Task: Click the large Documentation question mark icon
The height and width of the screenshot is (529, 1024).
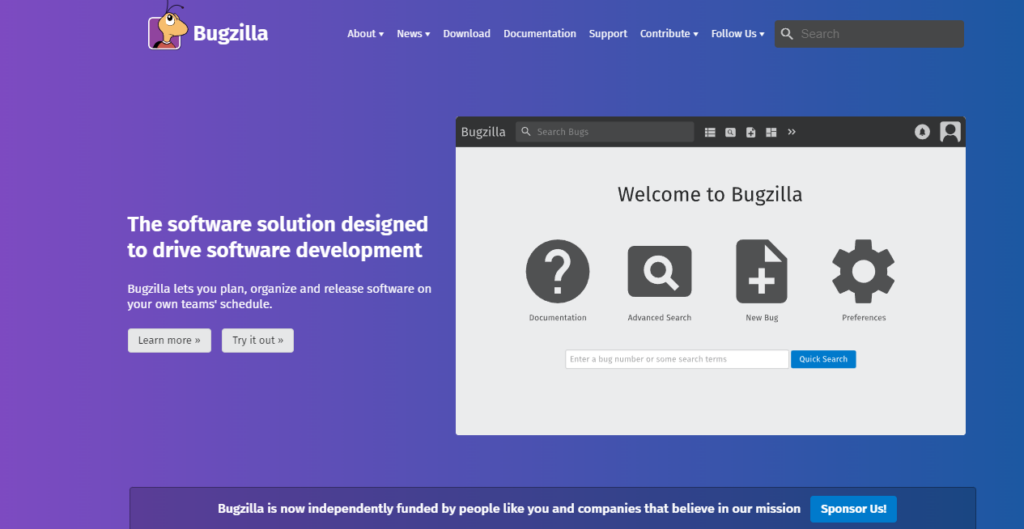Action: tap(558, 271)
